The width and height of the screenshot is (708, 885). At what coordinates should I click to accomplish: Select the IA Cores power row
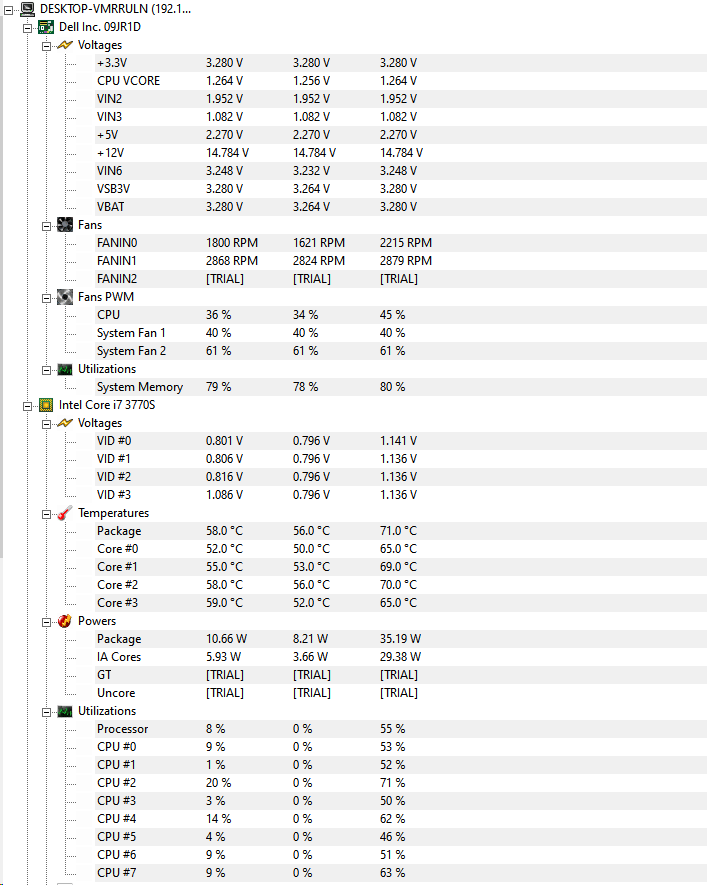119,657
